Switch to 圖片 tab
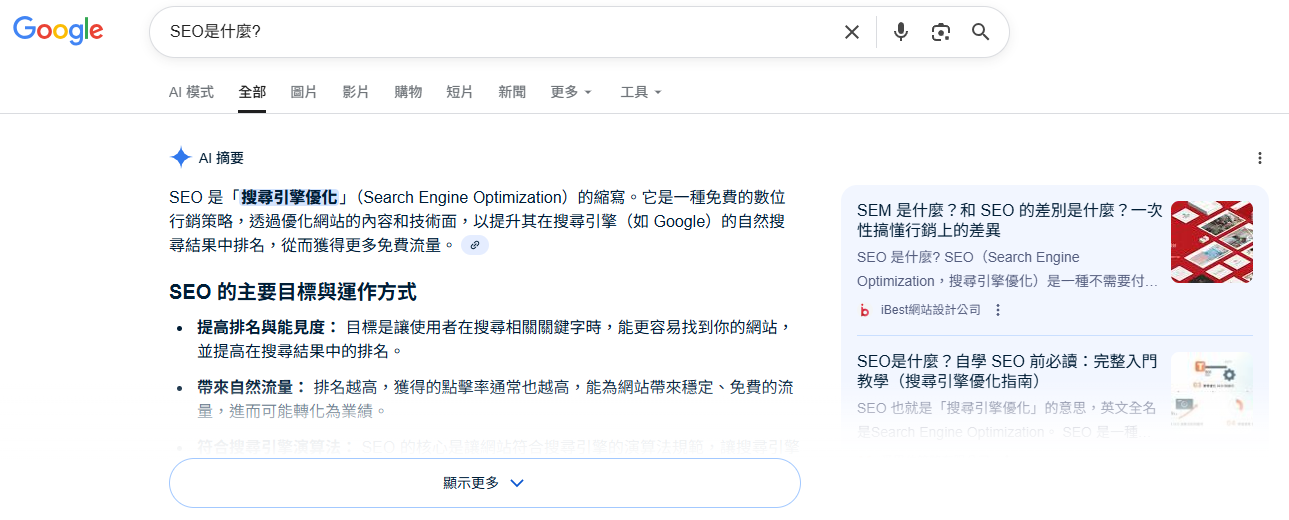 [x=304, y=92]
